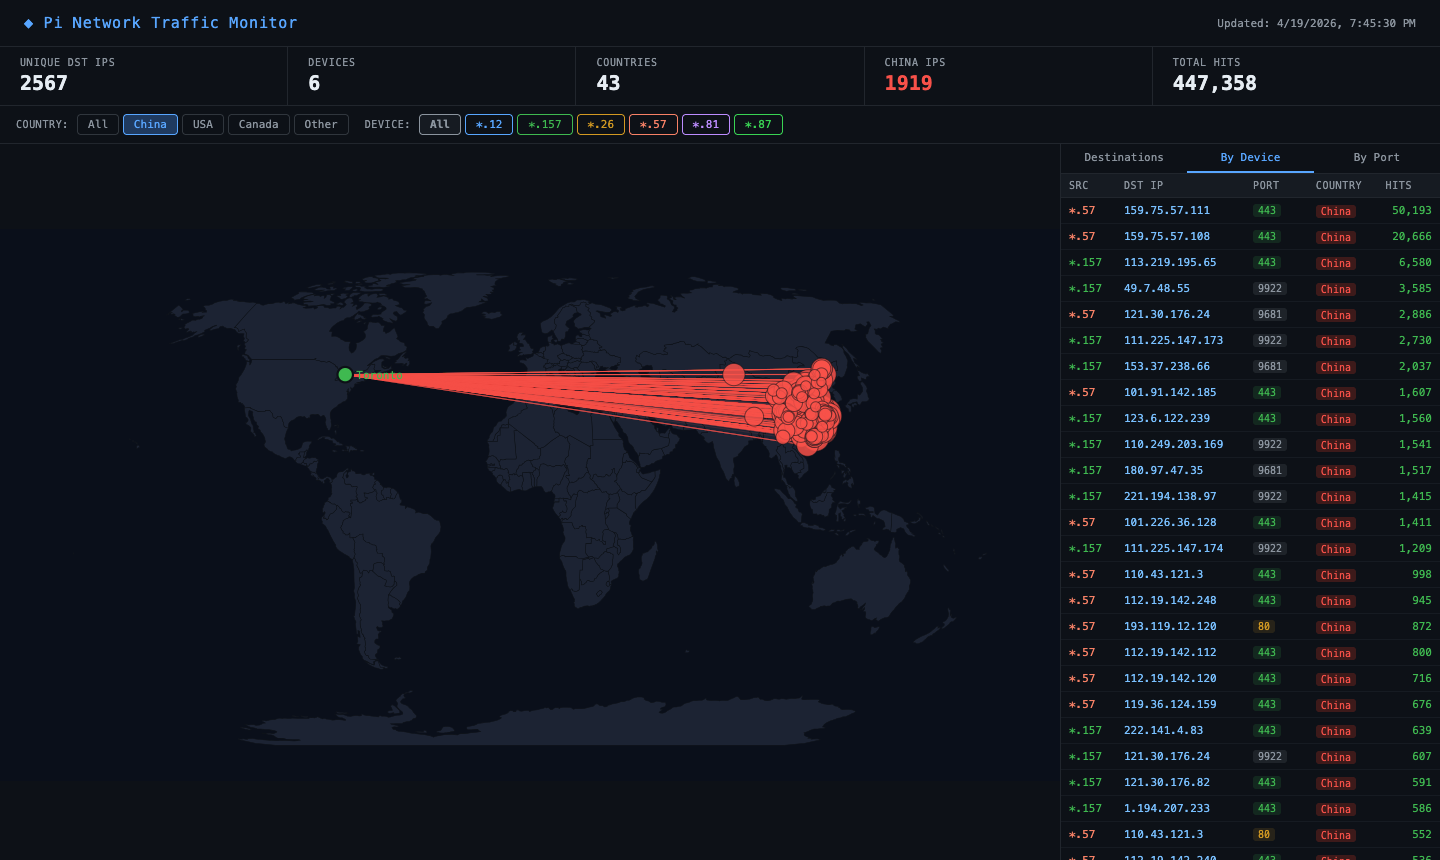Switch to the Destinations tab
Screen dimensions: 1440x860
pos(1124,158)
